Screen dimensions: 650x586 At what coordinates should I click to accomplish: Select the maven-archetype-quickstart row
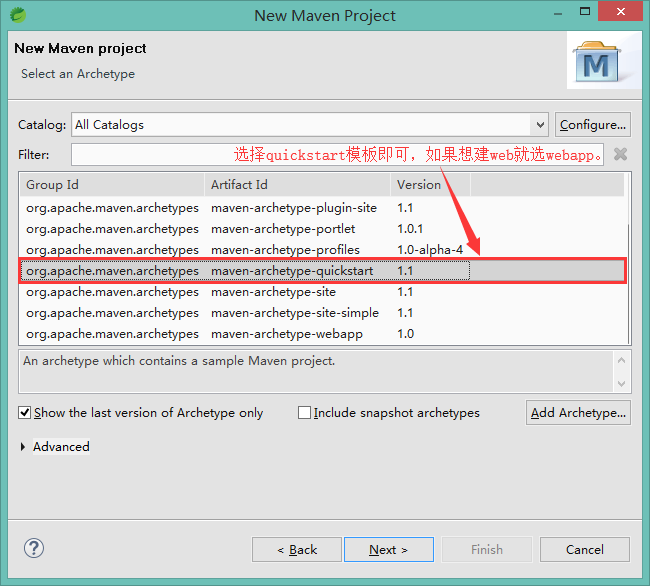292,271
